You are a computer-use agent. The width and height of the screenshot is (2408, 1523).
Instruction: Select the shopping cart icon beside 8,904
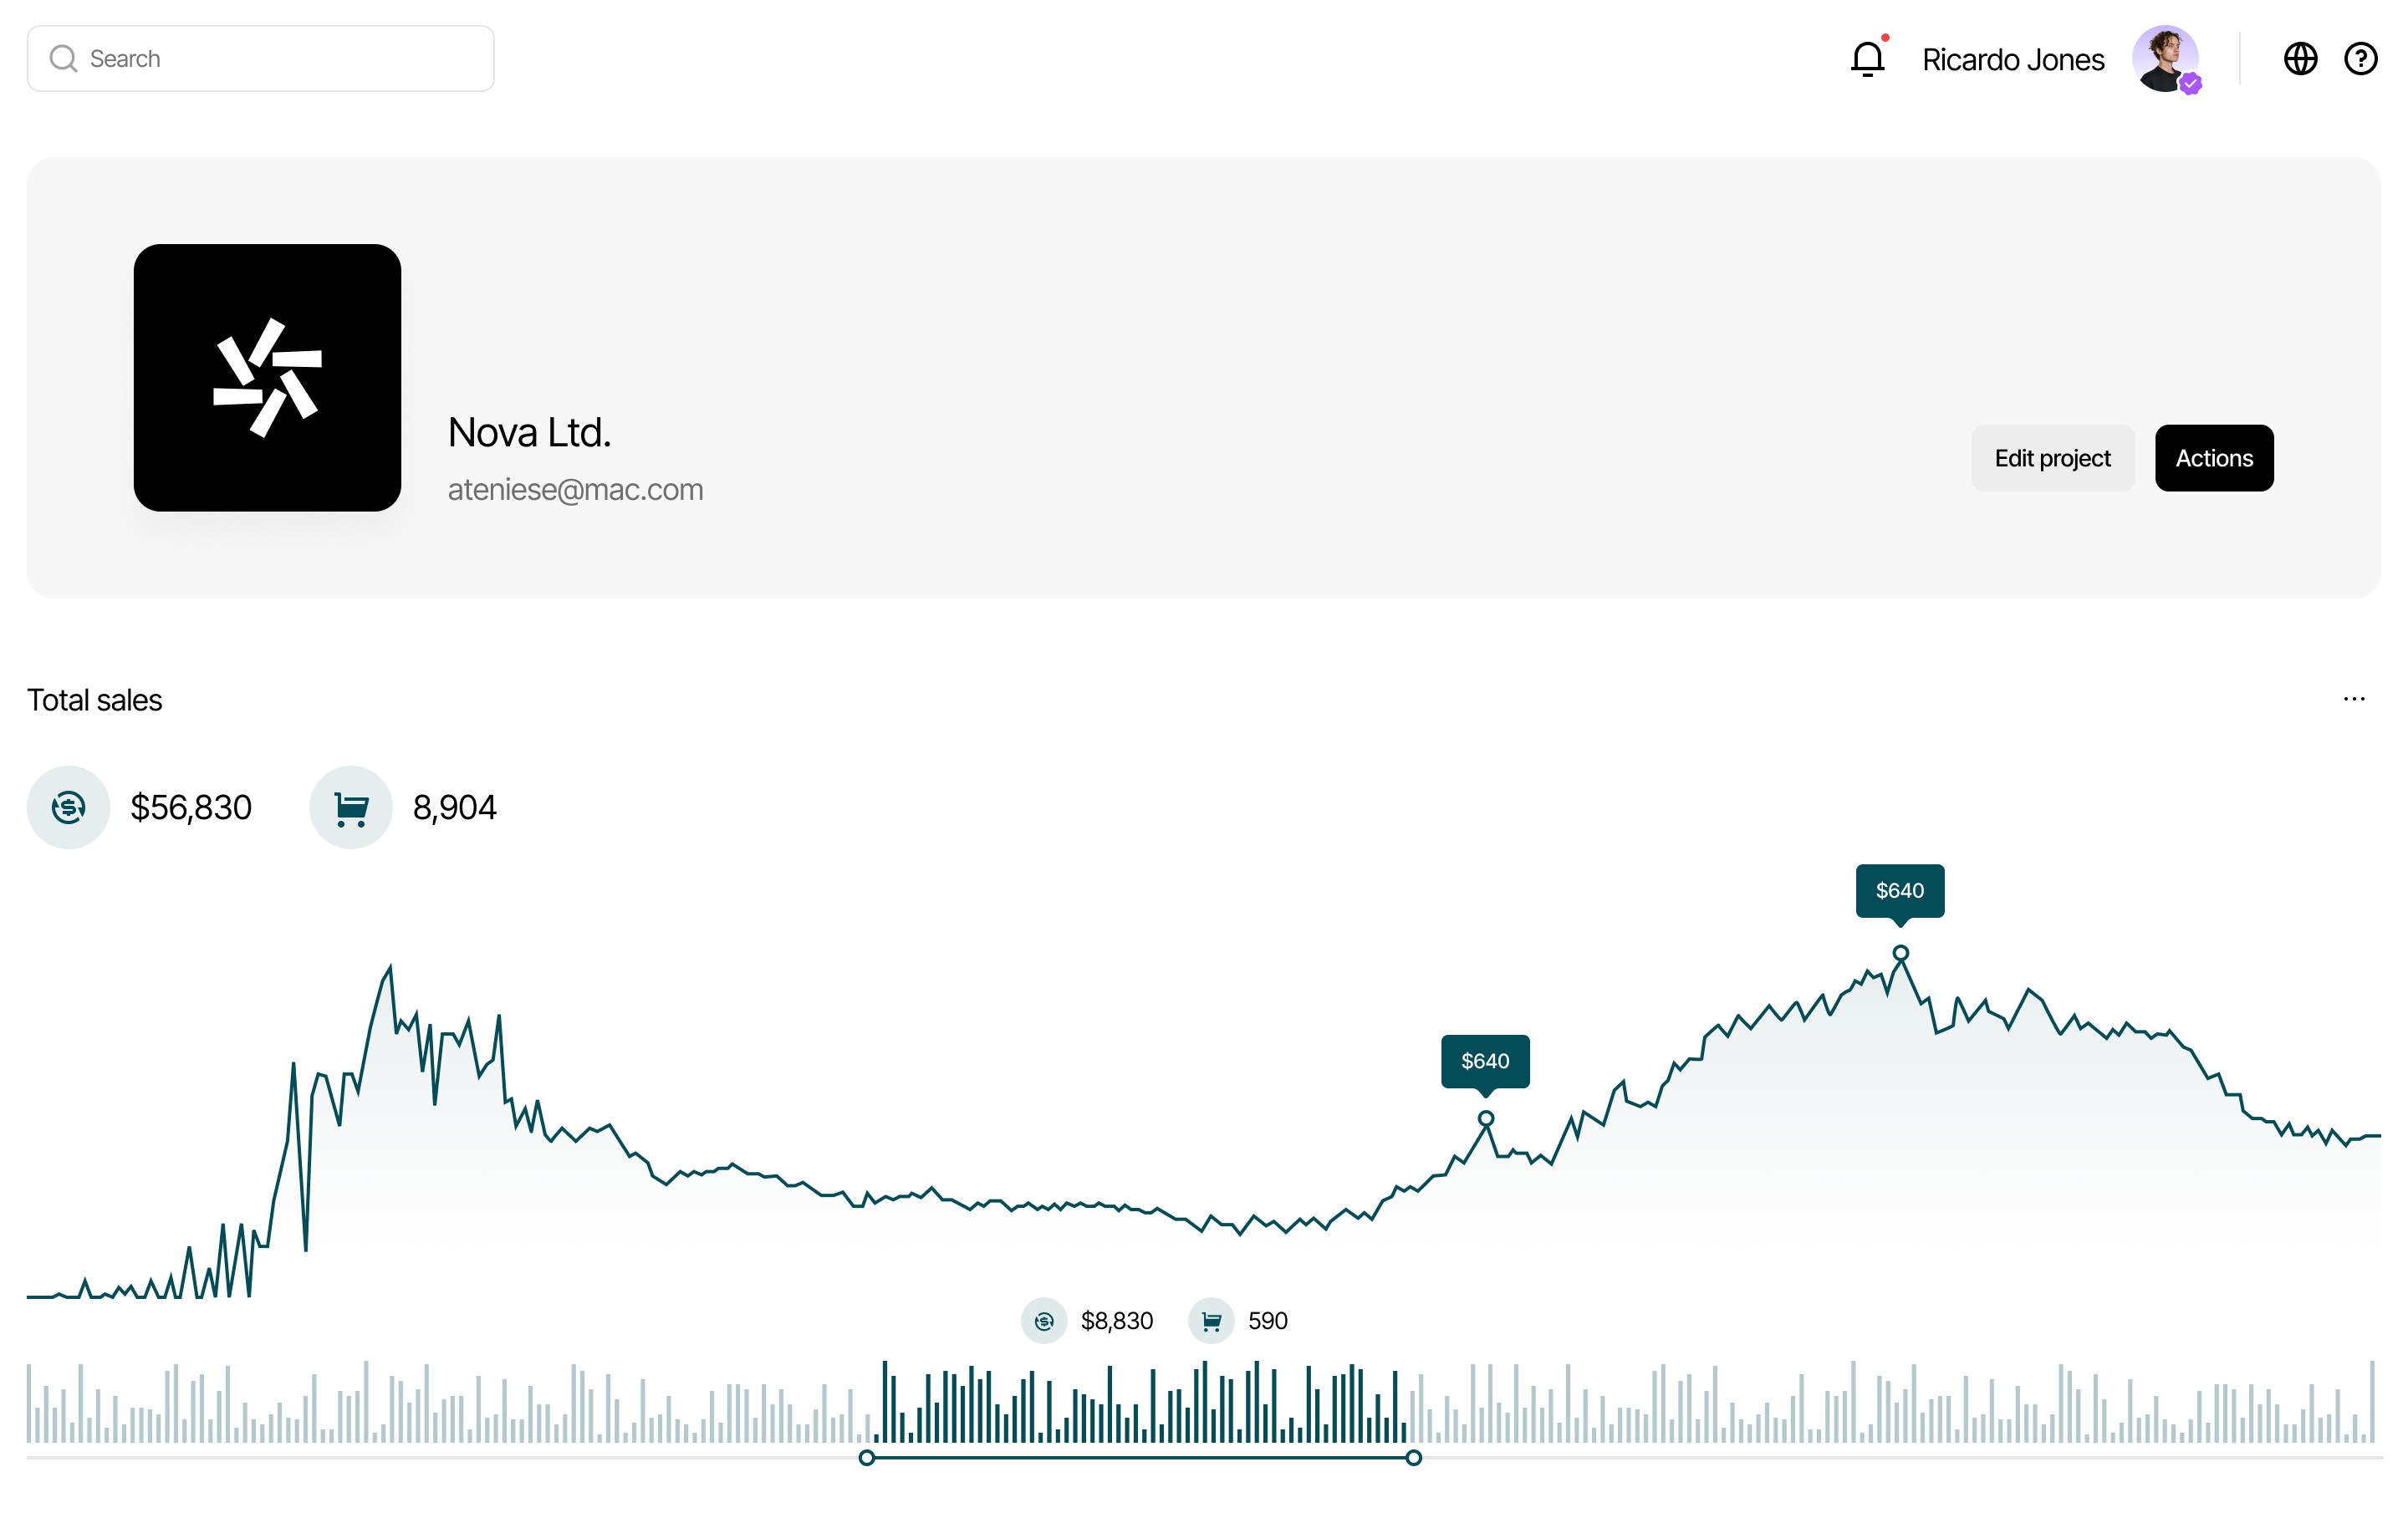click(x=351, y=807)
